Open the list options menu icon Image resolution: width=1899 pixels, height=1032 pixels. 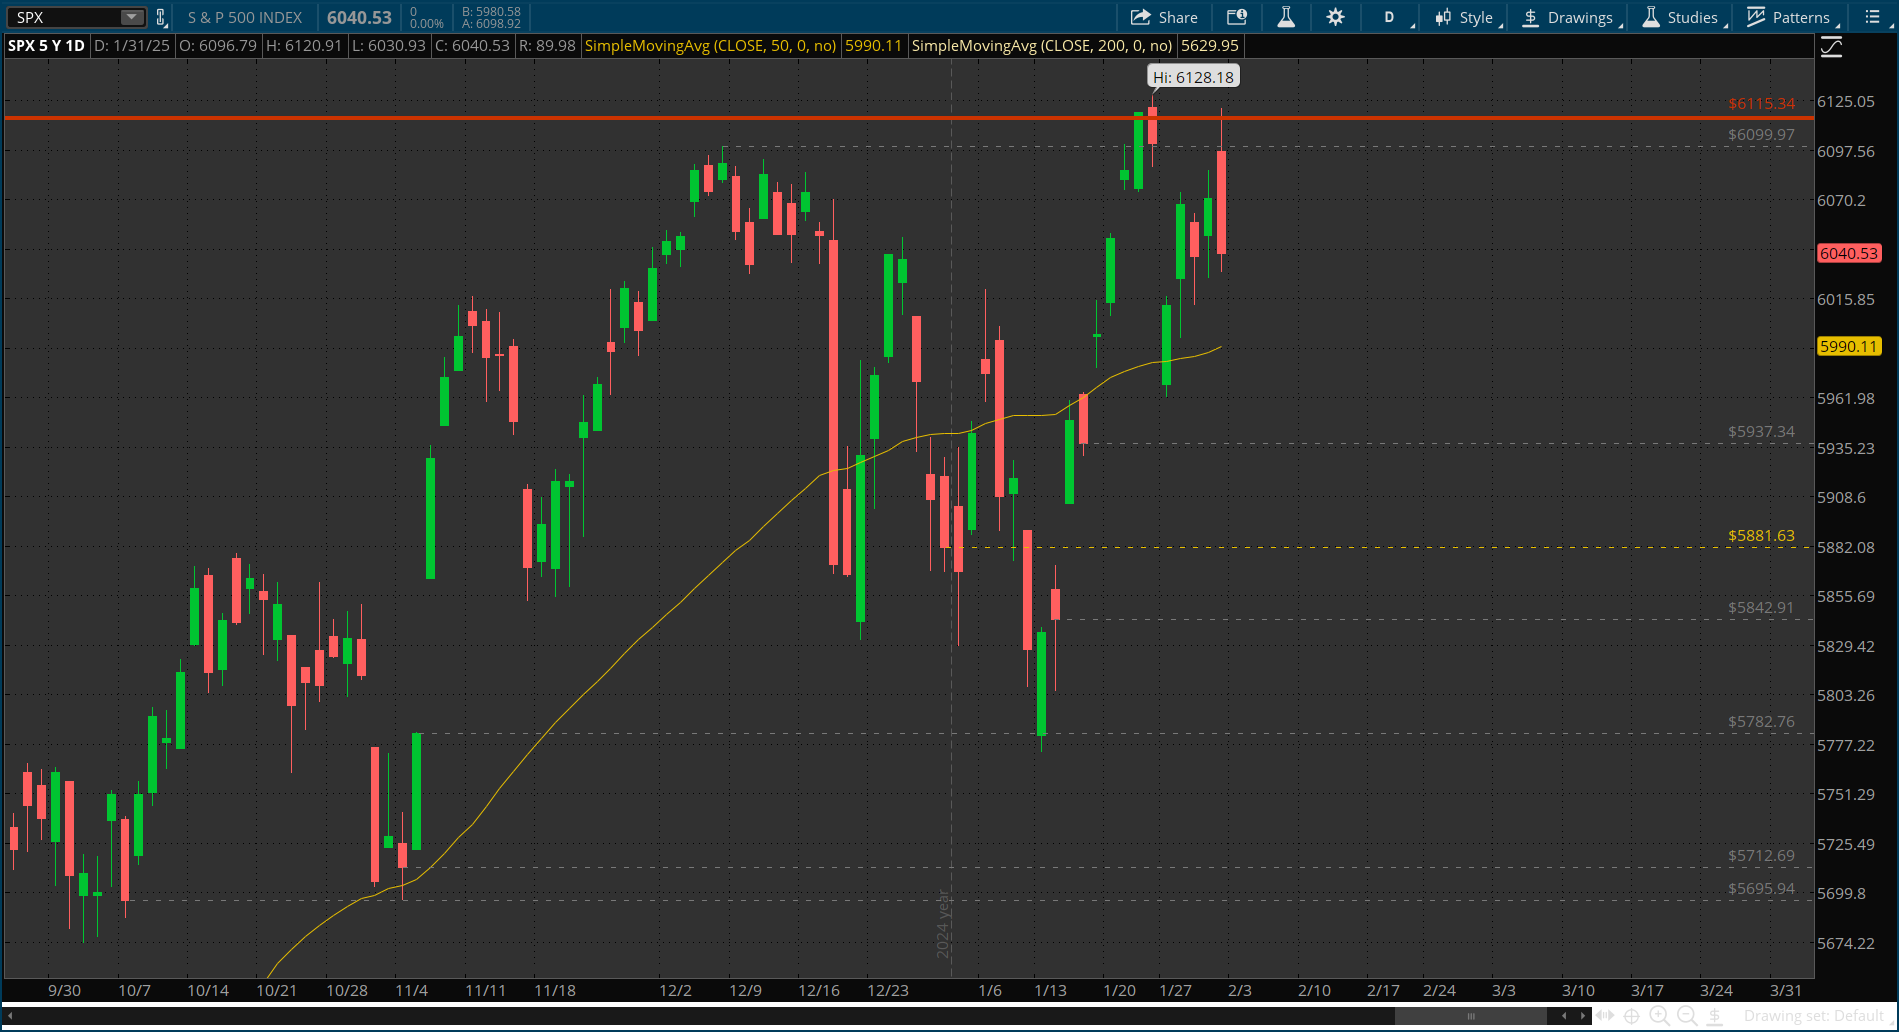pos(1872,17)
